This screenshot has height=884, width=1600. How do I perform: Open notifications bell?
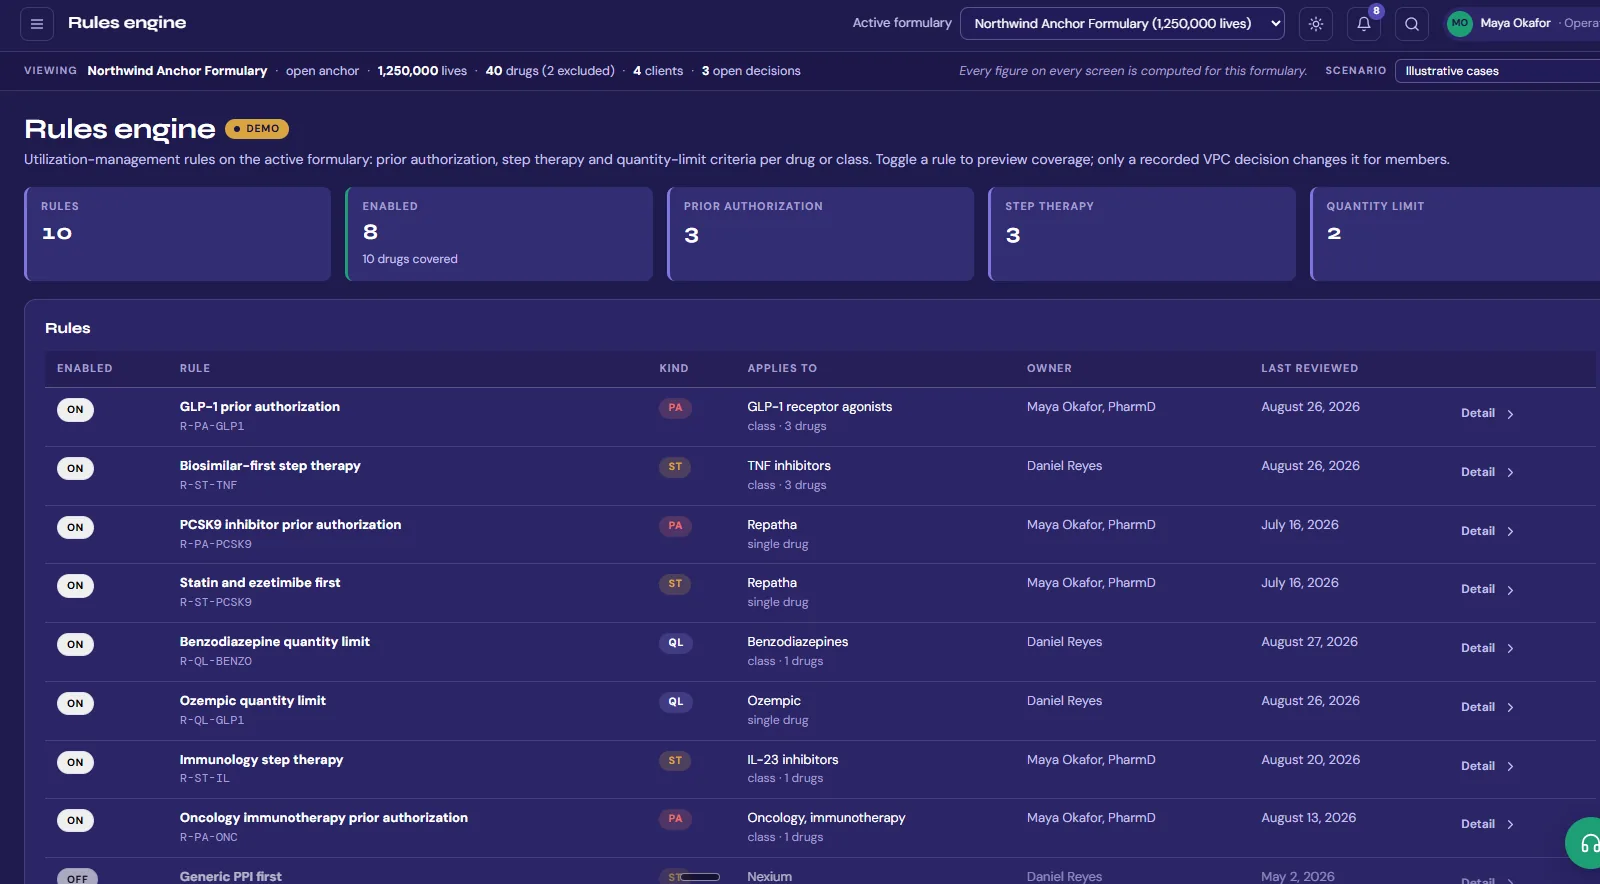[1364, 24]
